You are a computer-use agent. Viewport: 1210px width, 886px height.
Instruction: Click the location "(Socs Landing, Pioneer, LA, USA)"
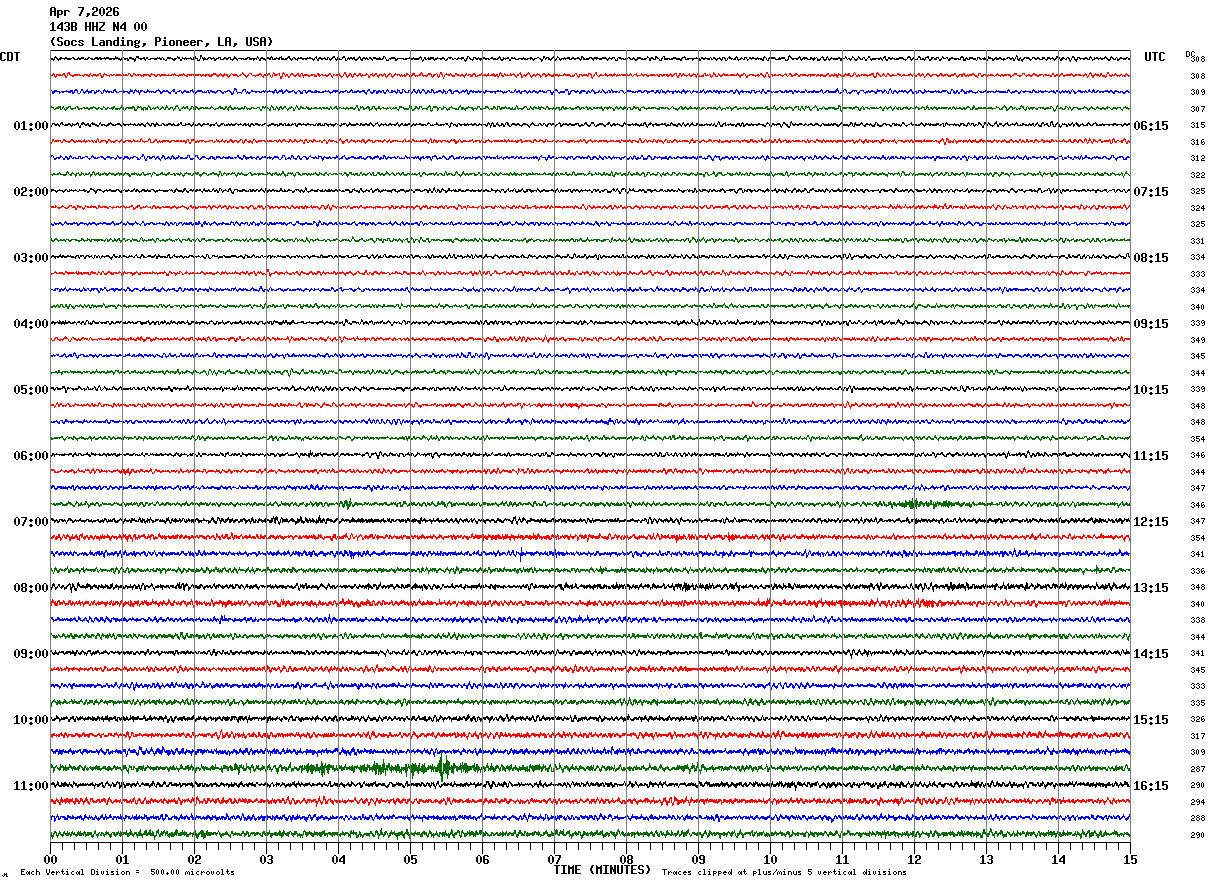click(161, 42)
